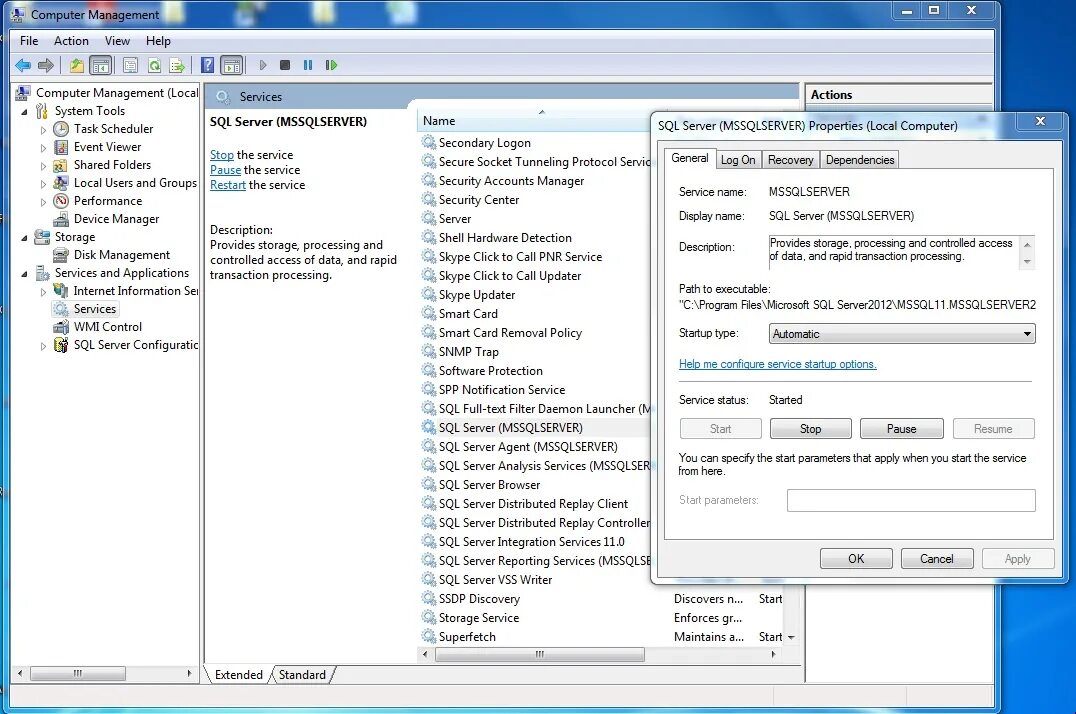Viewport: 1076px width, 714px height.
Task: Select the Superfetch service row
Action: 467,636
